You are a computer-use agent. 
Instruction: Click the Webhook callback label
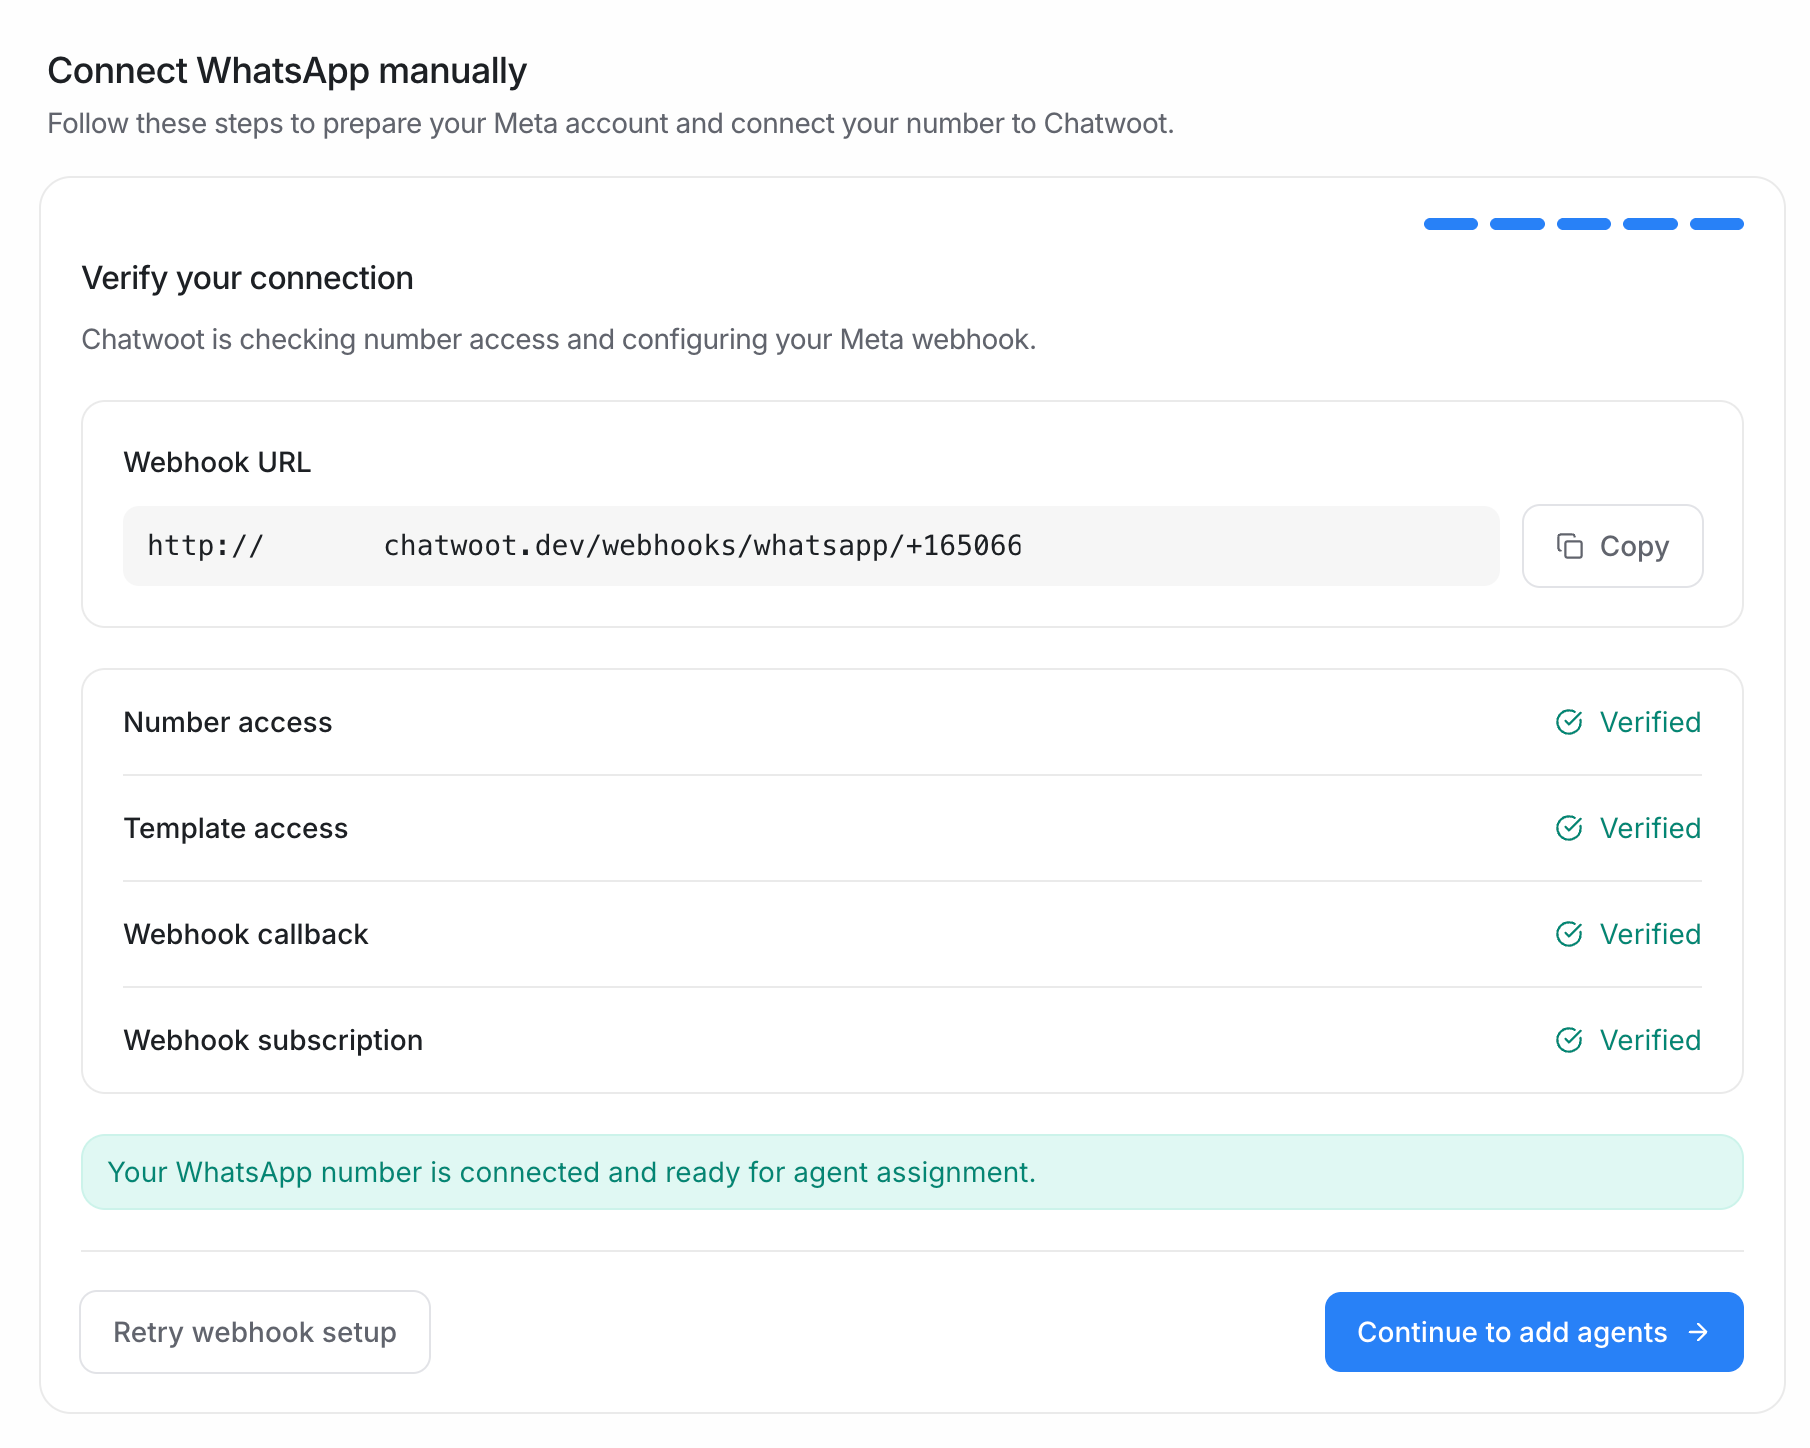(x=246, y=934)
